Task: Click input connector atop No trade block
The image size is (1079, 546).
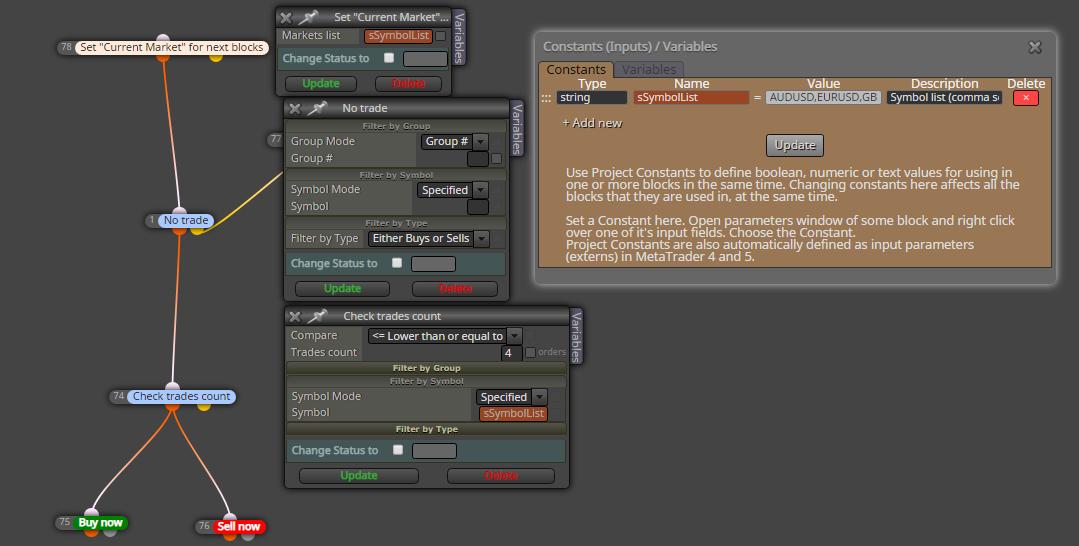Action: tap(180, 211)
